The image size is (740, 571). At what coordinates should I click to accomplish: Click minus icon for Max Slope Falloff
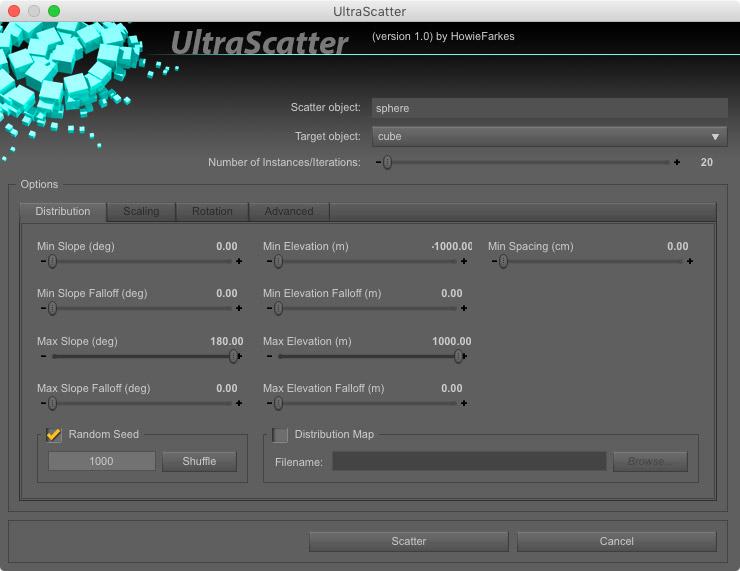click(x=43, y=403)
